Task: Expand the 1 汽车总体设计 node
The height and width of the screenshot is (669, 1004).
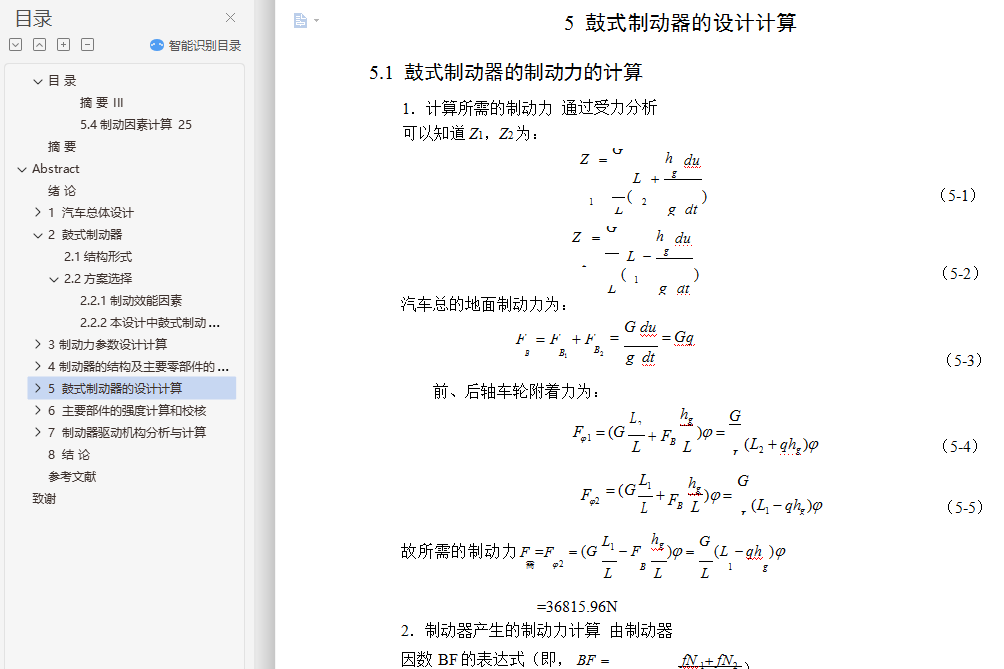Action: pyautogui.click(x=38, y=213)
